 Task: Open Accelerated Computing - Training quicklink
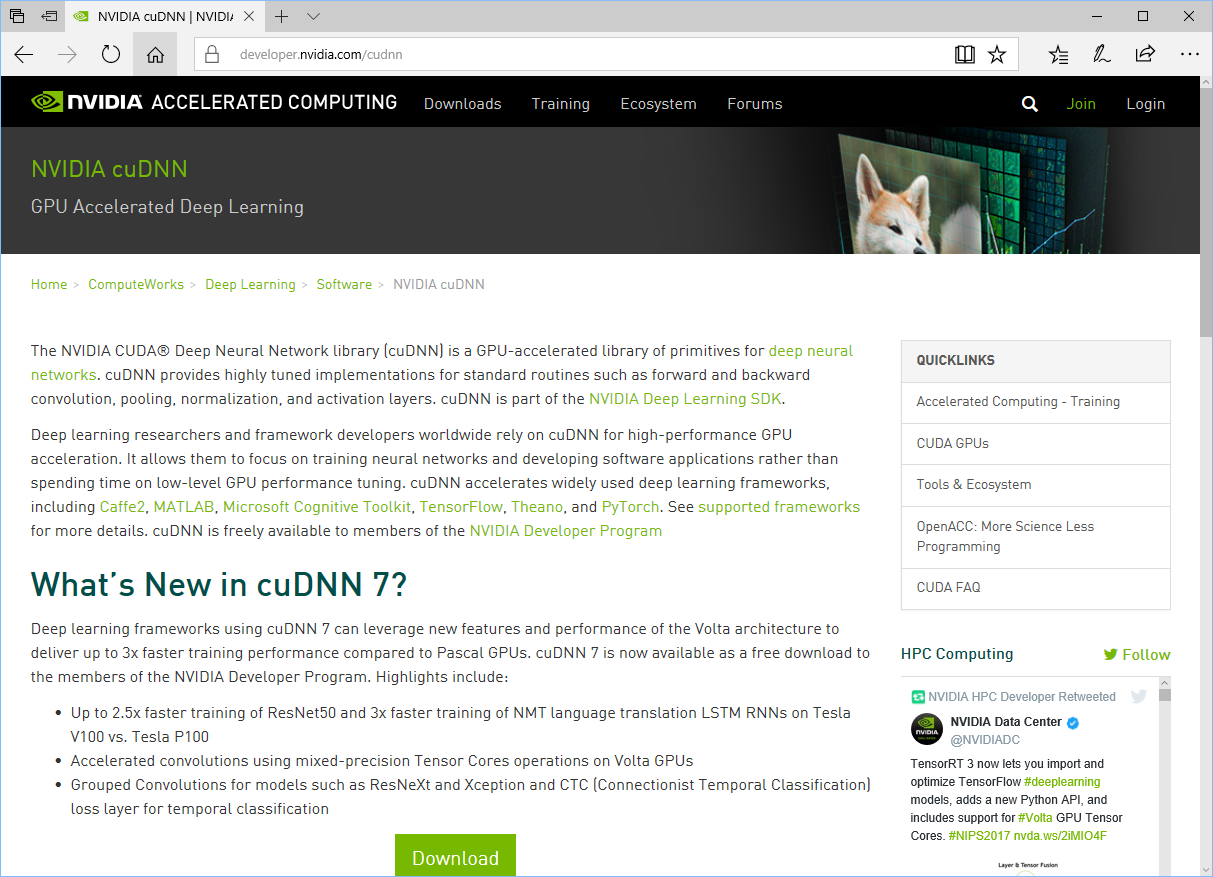click(x=1018, y=402)
